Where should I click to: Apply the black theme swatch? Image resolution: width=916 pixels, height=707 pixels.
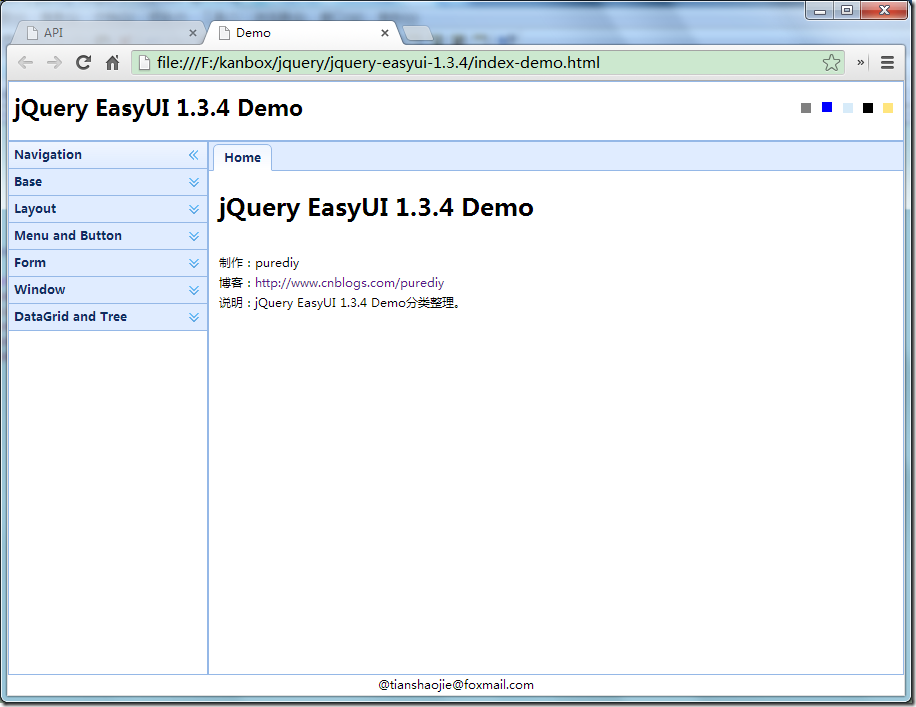(x=868, y=108)
